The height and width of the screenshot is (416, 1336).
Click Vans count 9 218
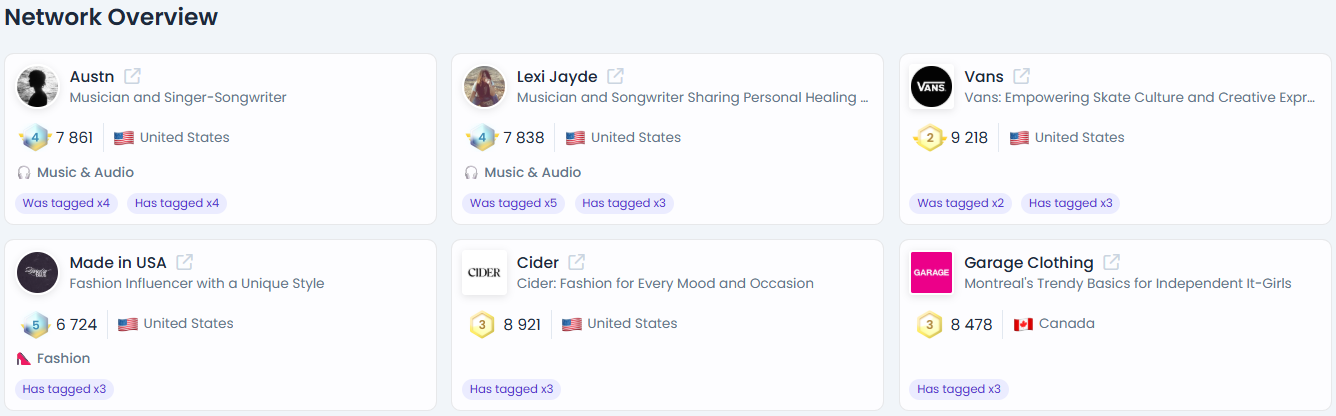coord(969,138)
